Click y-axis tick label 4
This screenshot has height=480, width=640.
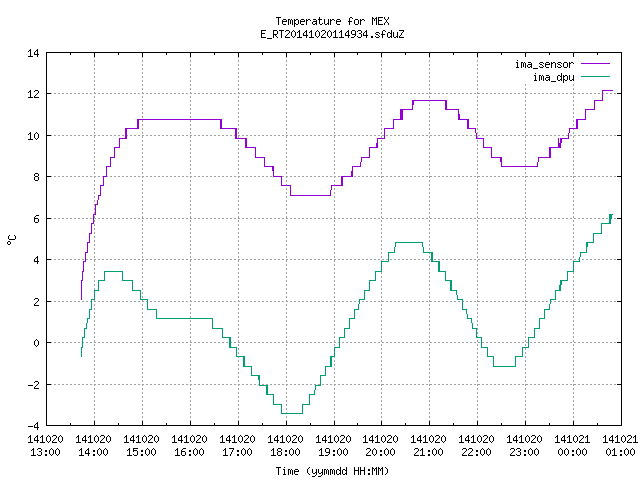[37, 260]
